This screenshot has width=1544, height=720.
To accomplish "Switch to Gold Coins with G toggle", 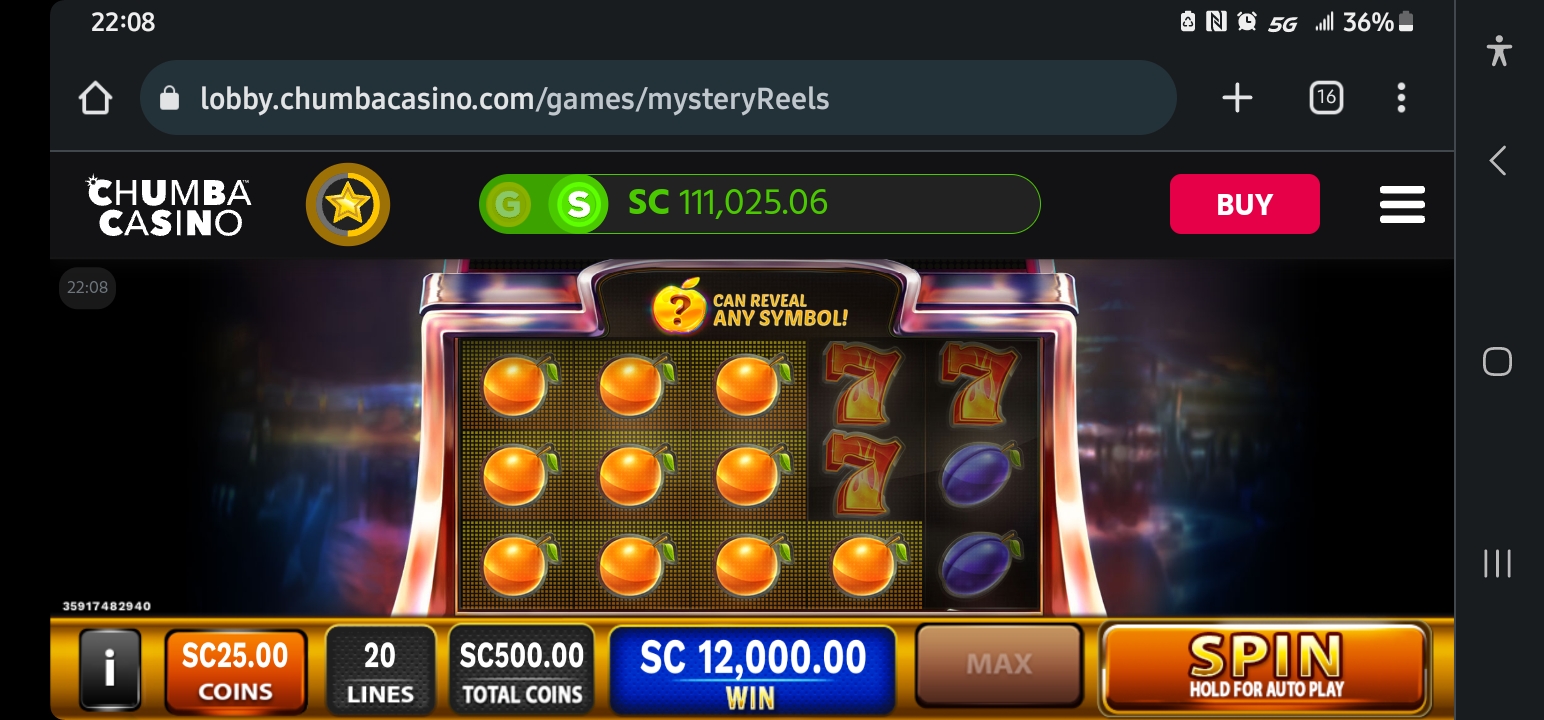I will (x=508, y=204).
